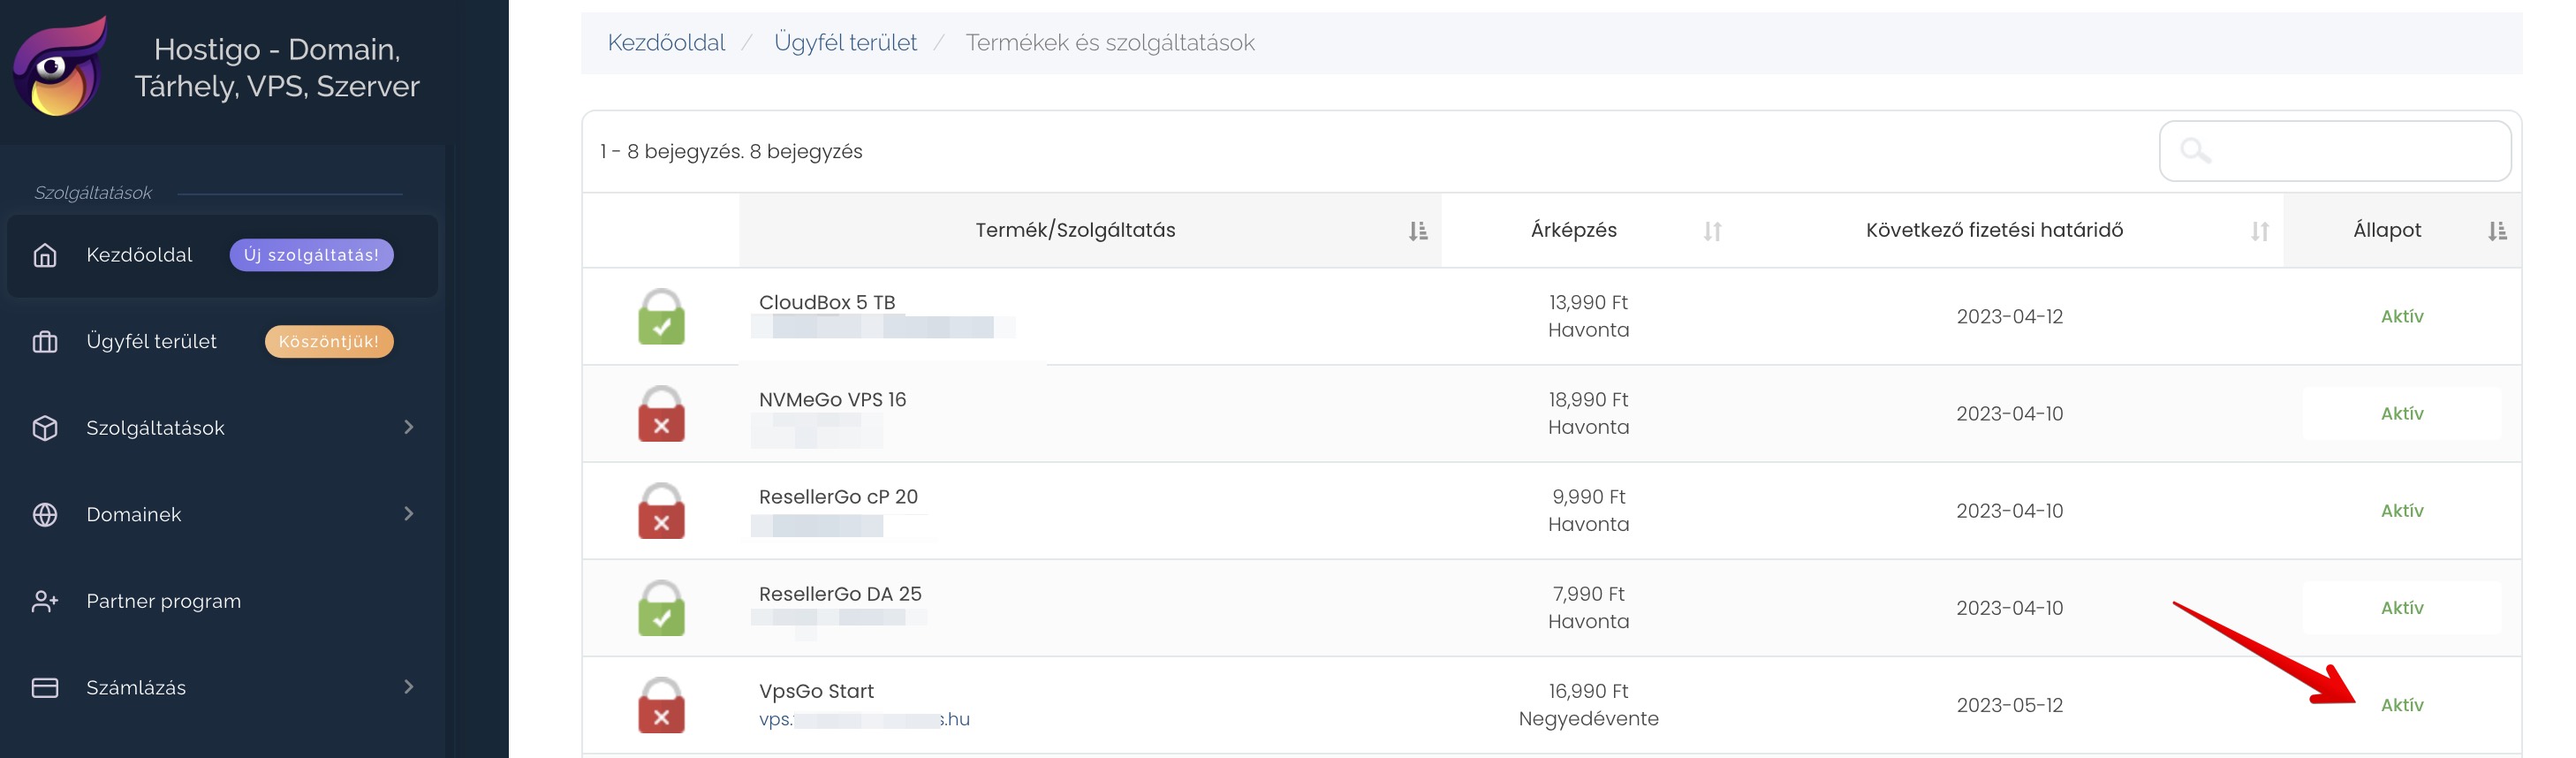Open Számlázás in the sidebar menu

pos(136,688)
